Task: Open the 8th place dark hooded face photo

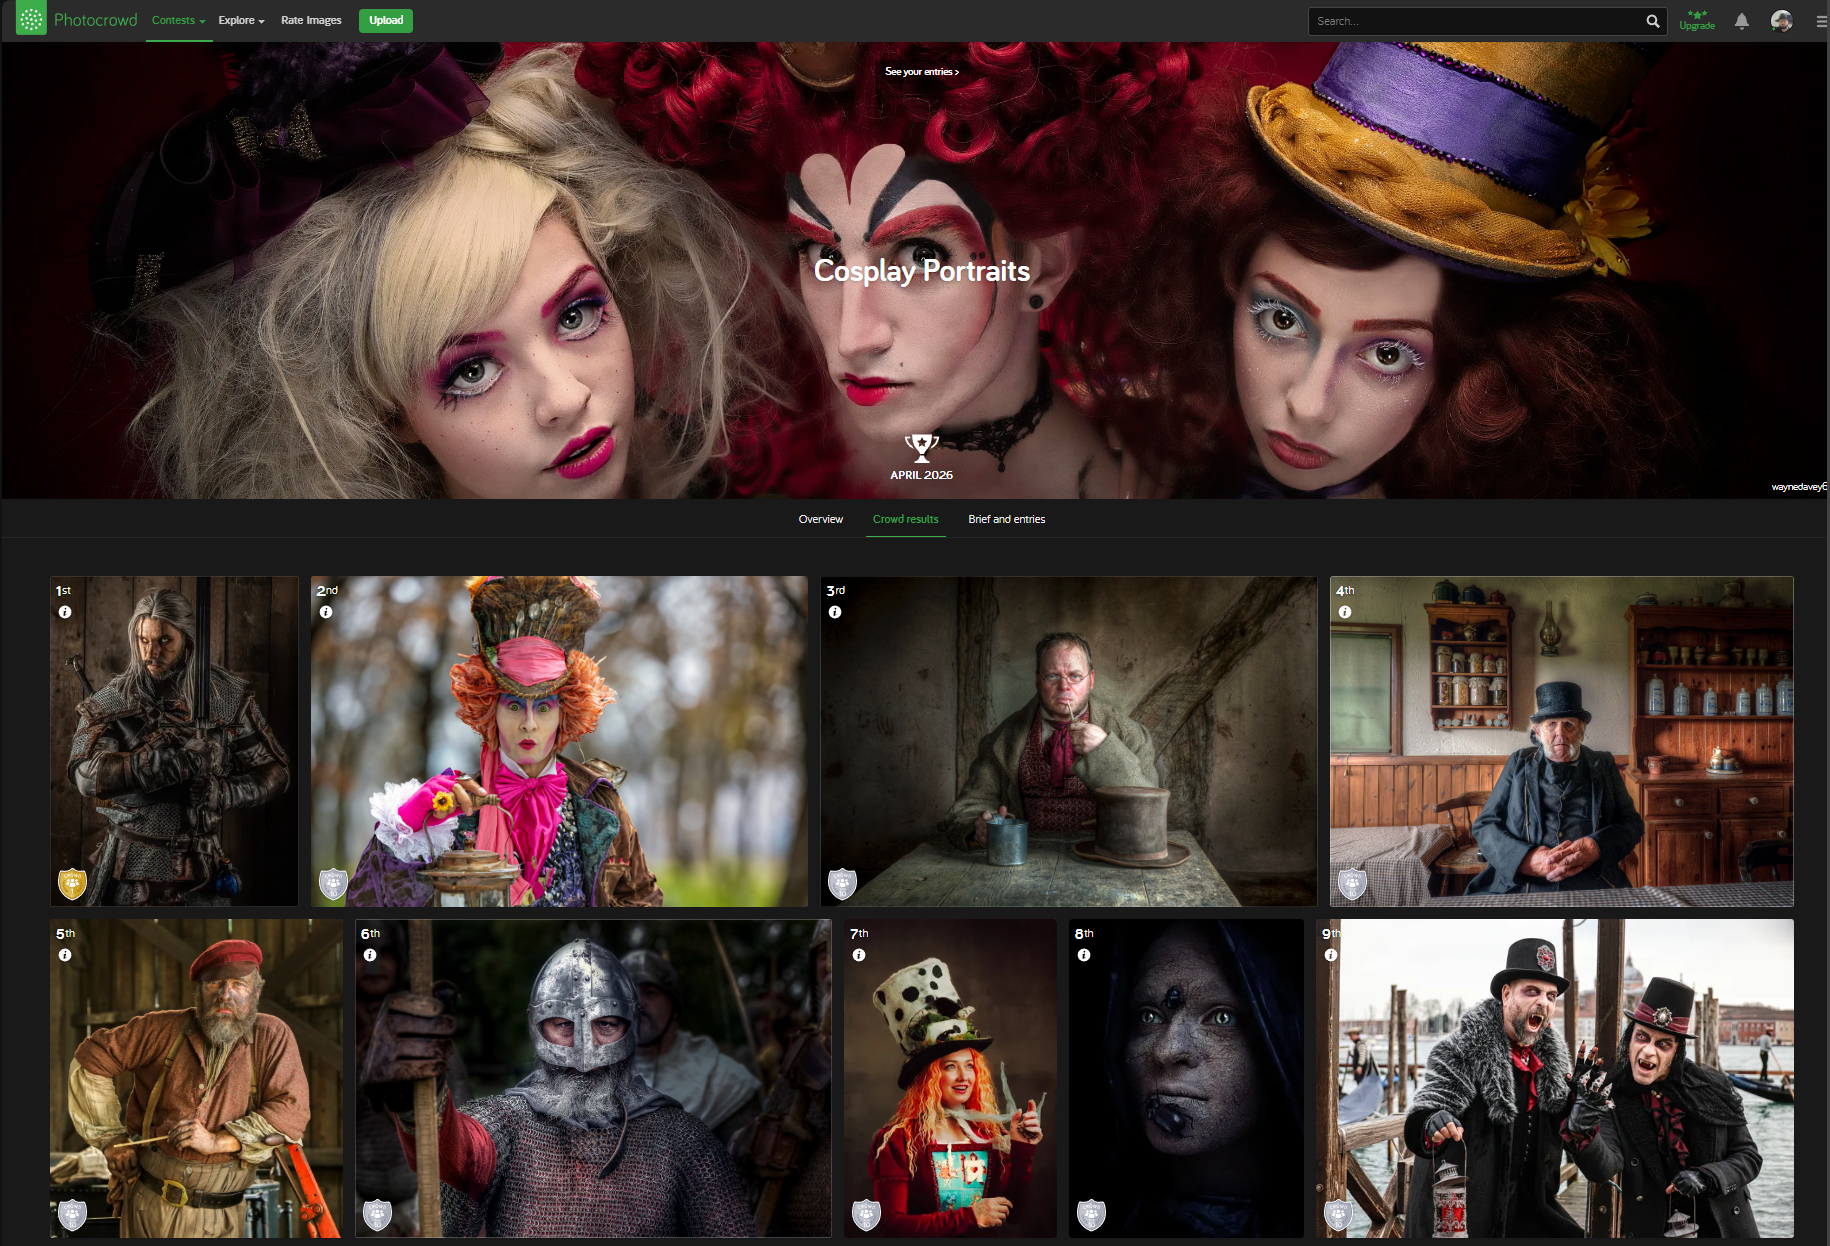Action: coord(1186,1078)
